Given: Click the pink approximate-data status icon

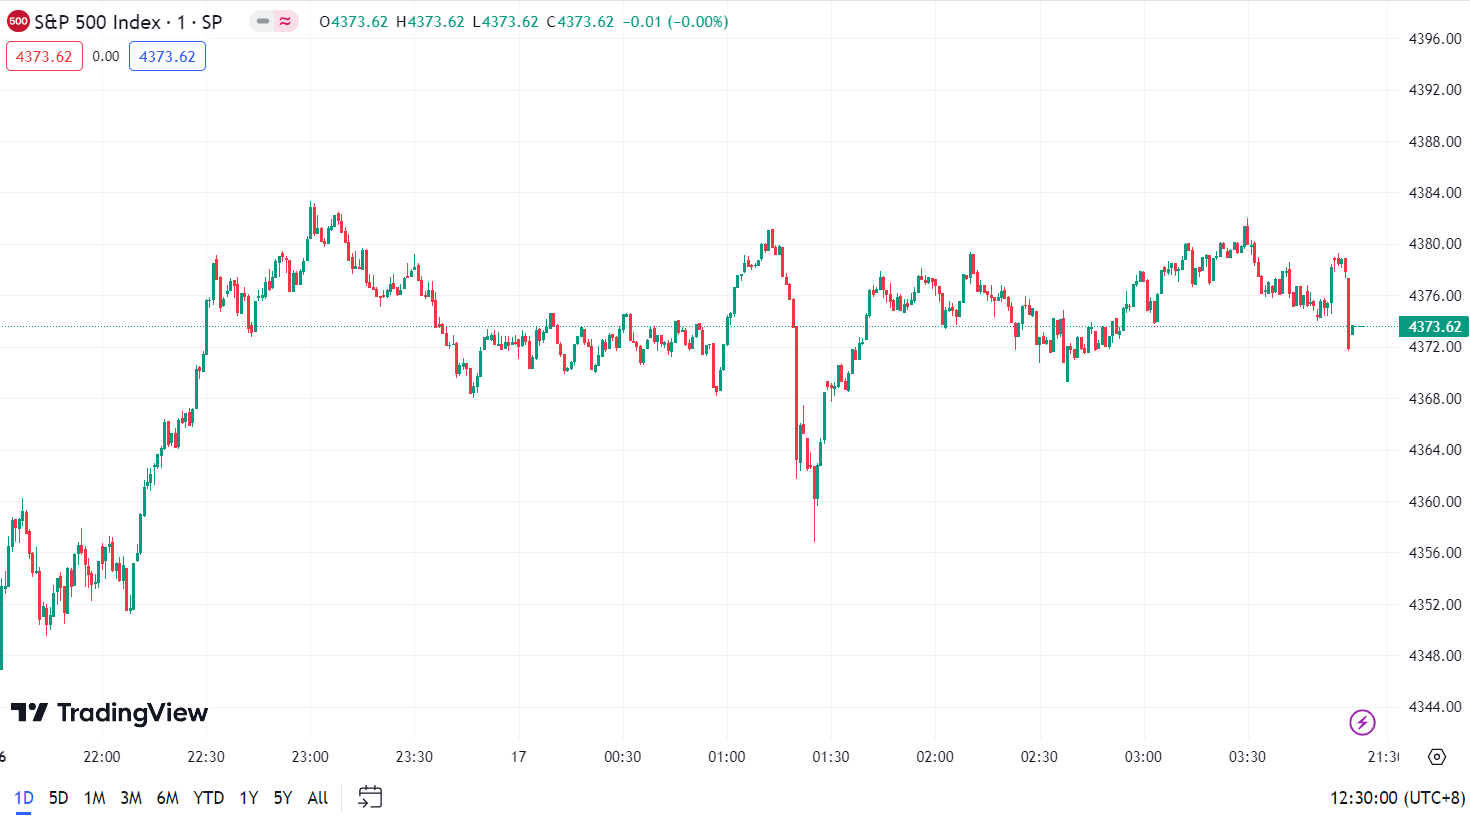Looking at the screenshot, I should click(286, 21).
